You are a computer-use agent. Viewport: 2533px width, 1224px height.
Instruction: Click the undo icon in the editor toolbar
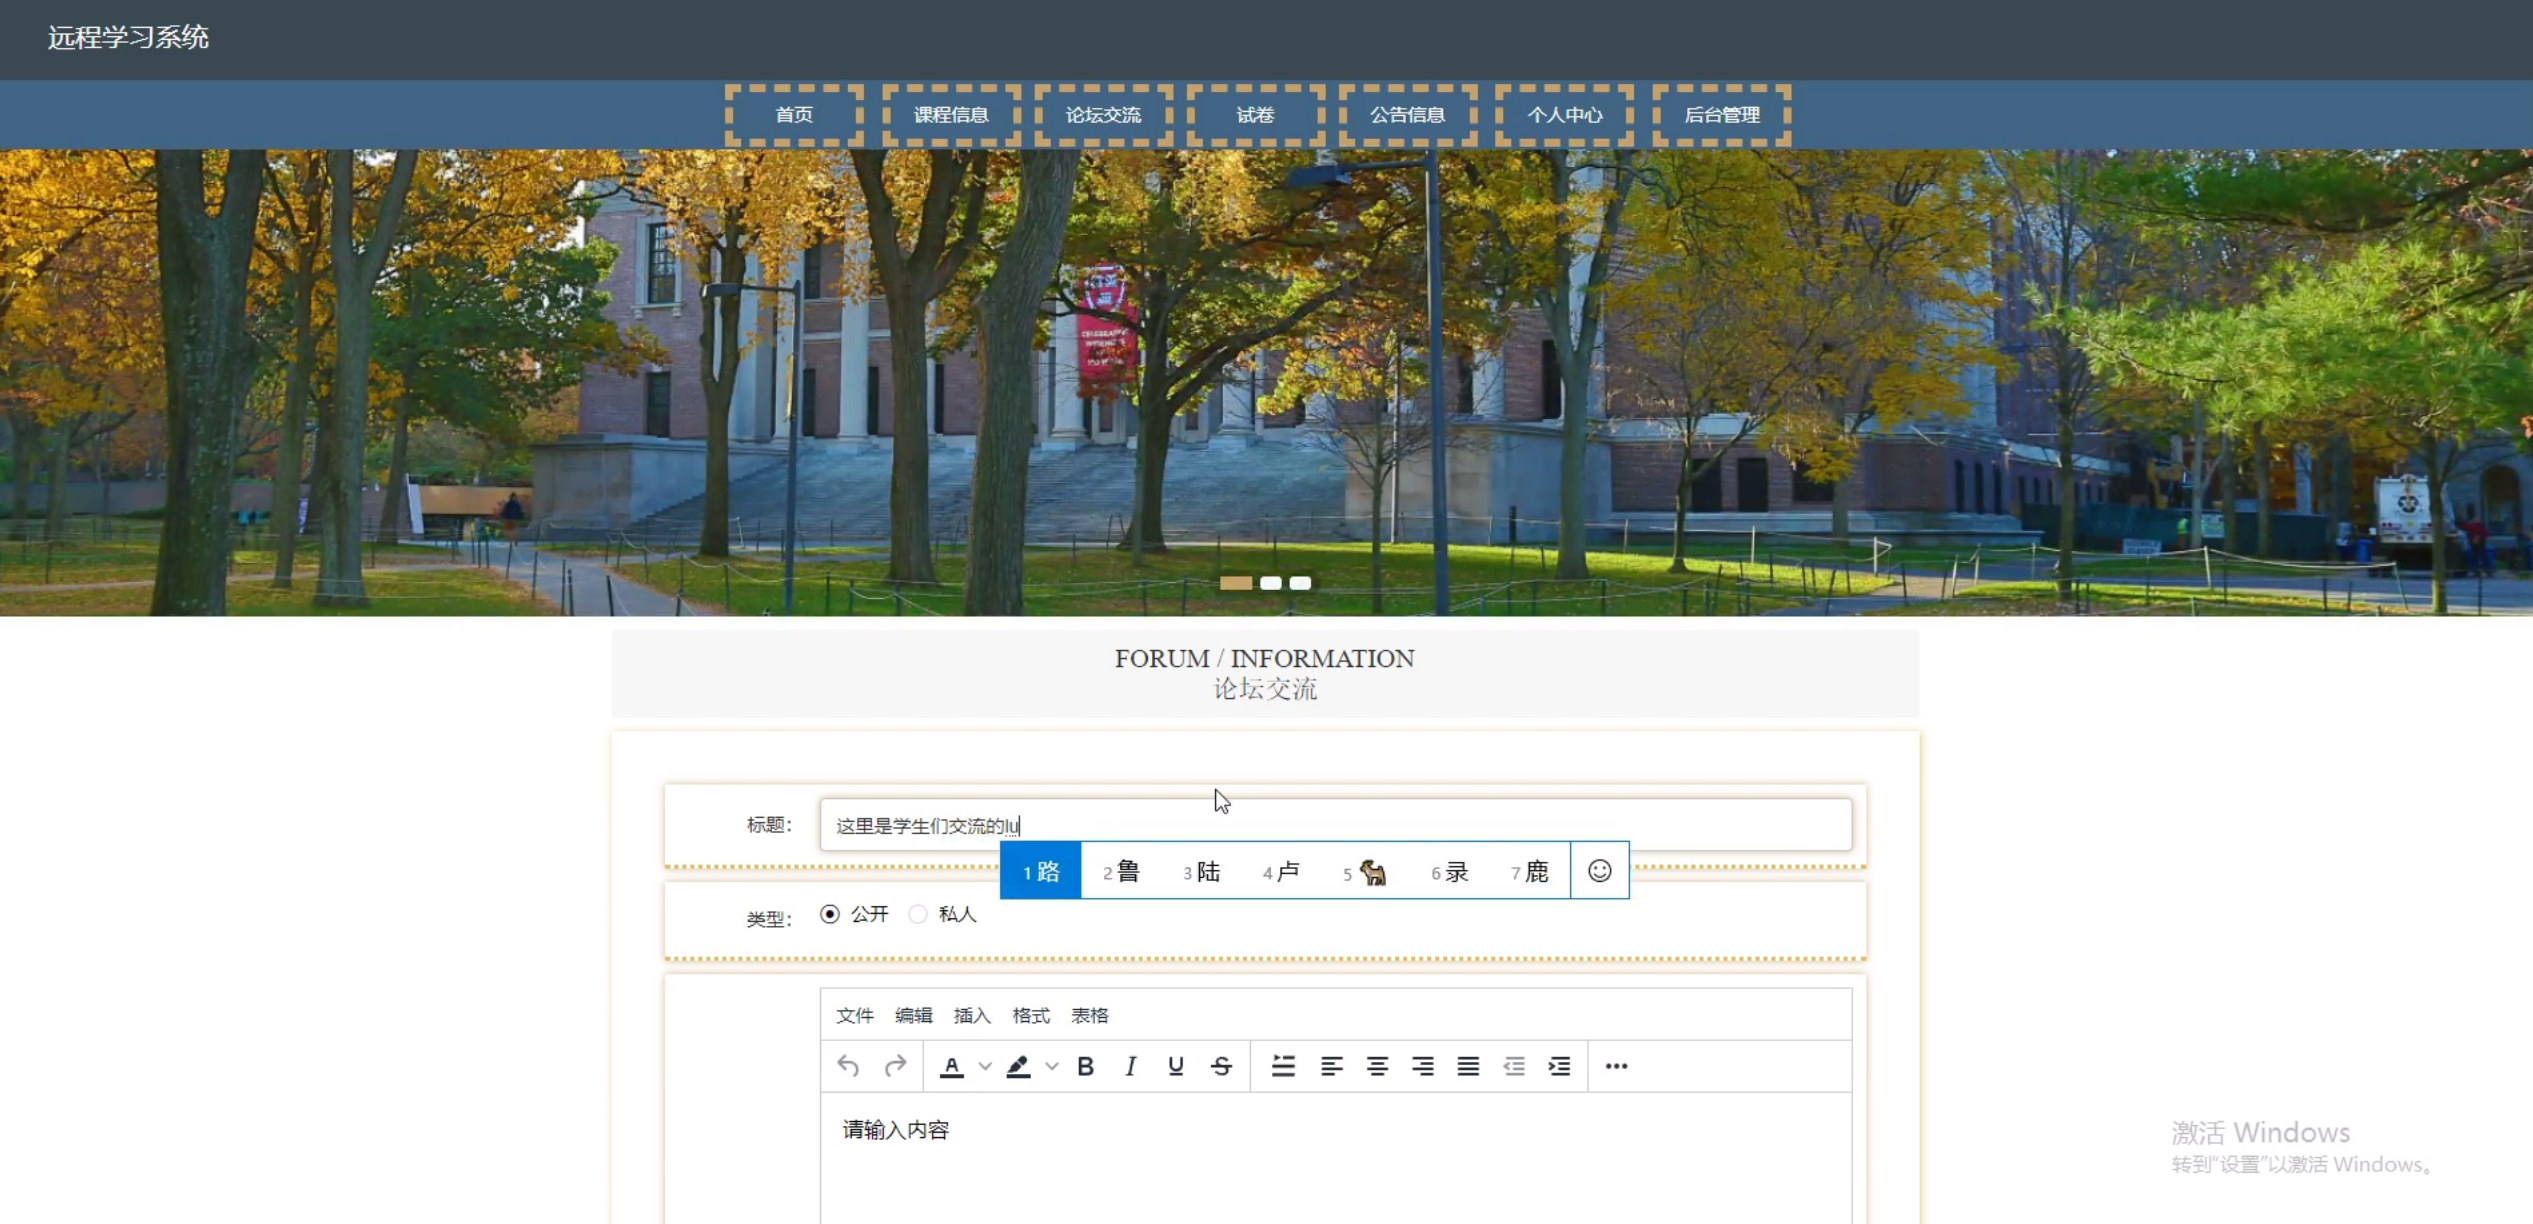848,1066
